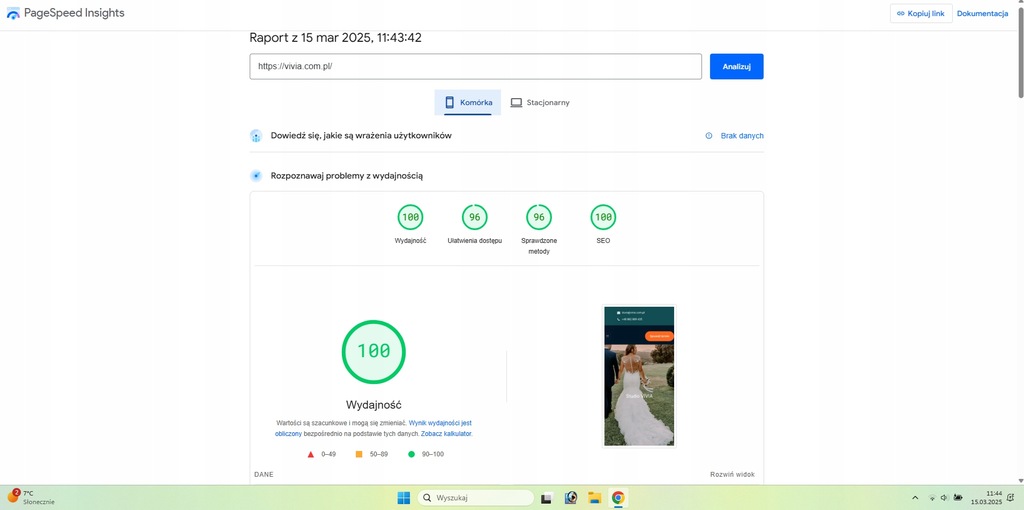Switch to the Stacjonarny tab
The height and width of the screenshot is (510, 1024).
pyautogui.click(x=540, y=103)
